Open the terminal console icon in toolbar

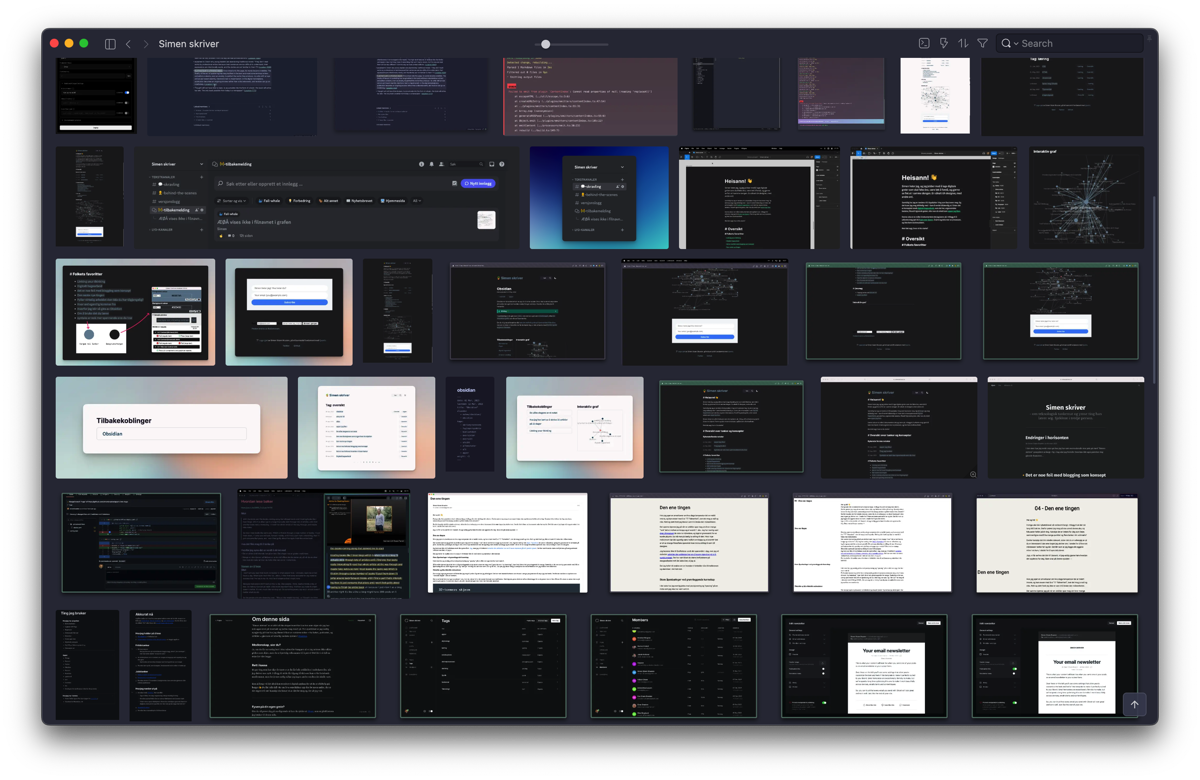coord(924,44)
